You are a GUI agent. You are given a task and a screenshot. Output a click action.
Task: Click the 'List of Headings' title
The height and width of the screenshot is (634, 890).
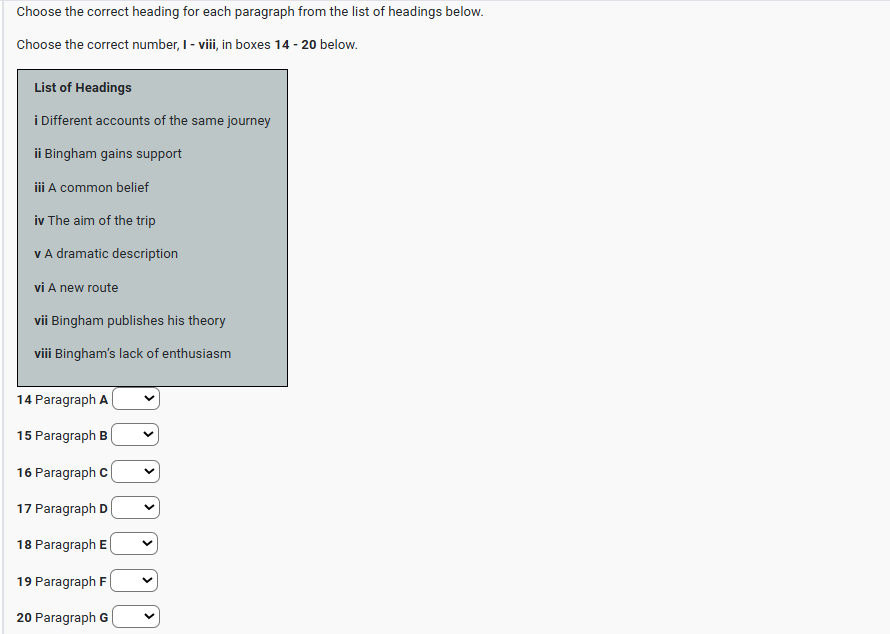tap(83, 87)
